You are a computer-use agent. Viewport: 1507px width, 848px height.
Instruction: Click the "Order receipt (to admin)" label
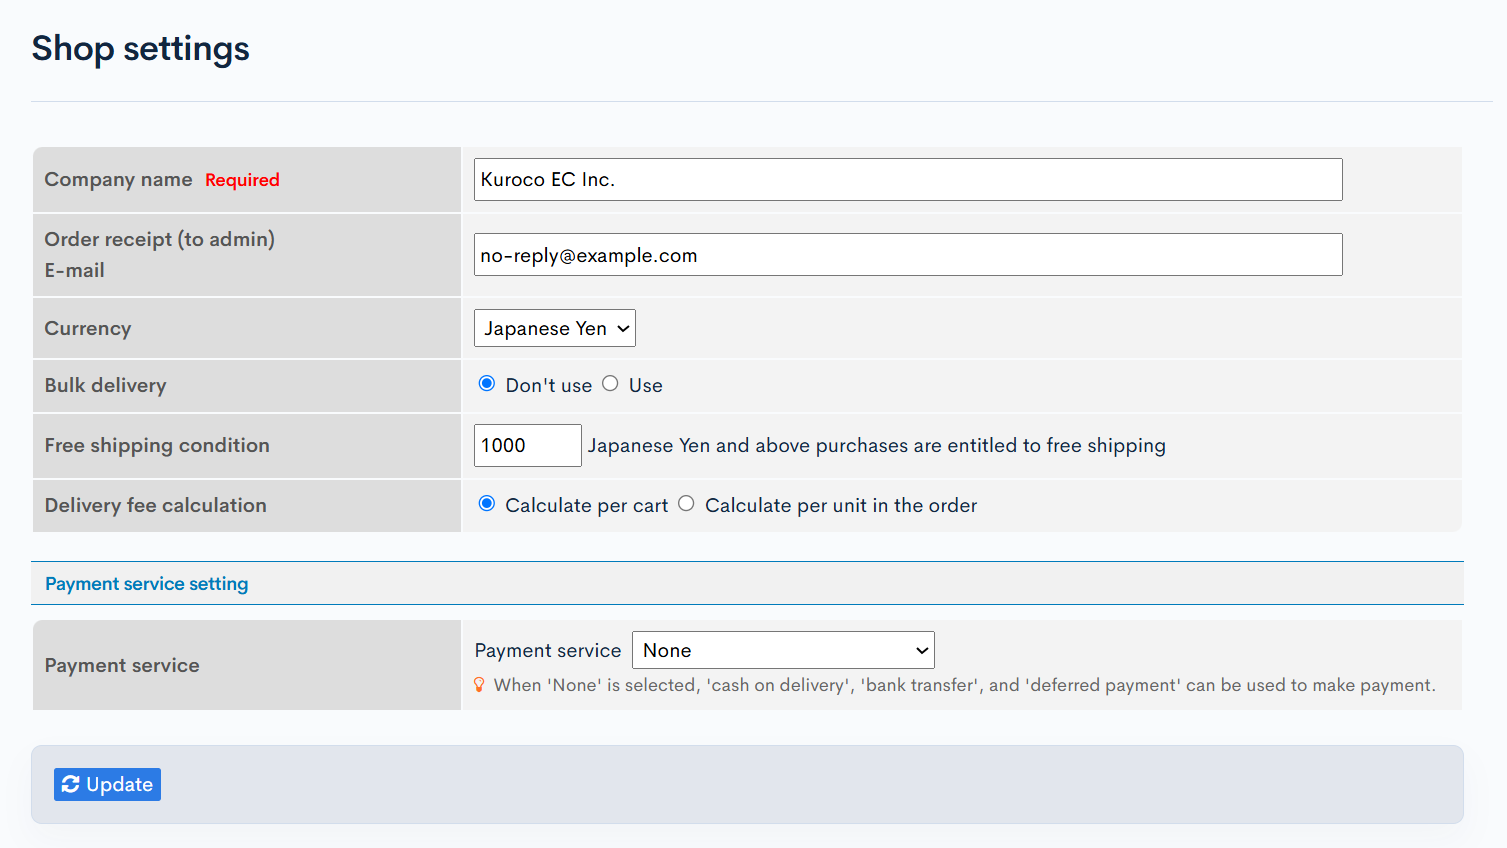point(160,239)
